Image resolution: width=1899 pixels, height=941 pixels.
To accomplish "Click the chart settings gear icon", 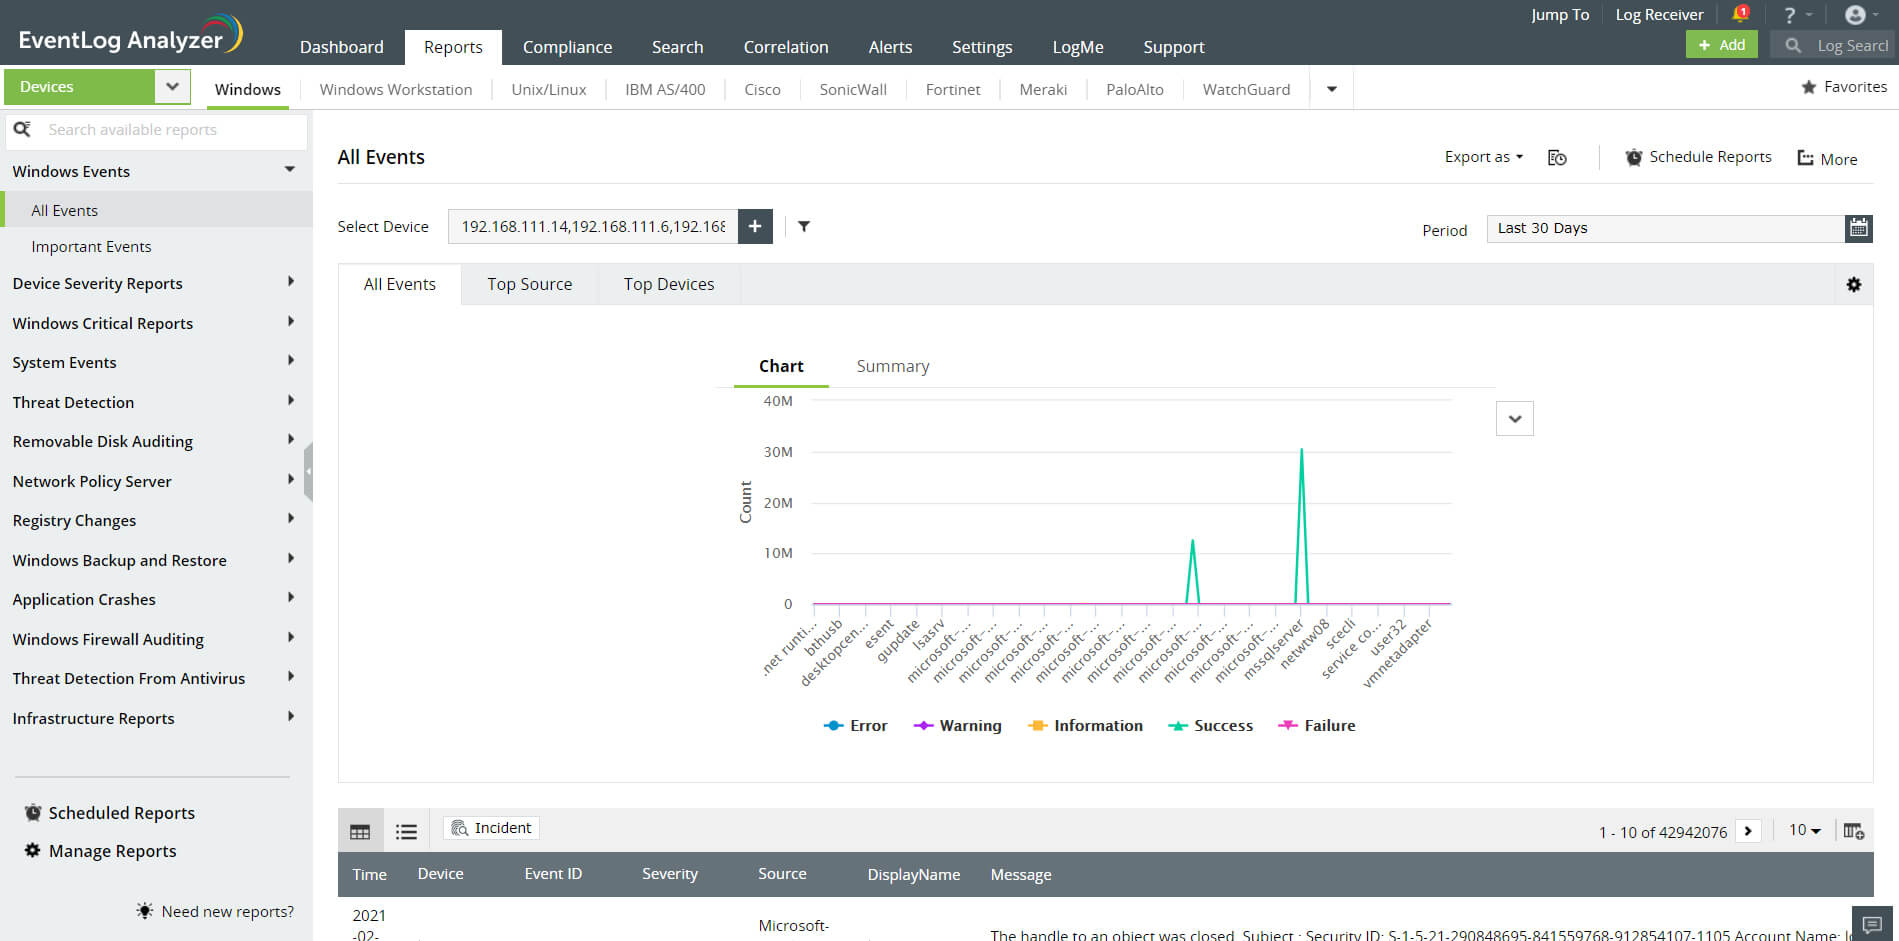I will pos(1853,285).
